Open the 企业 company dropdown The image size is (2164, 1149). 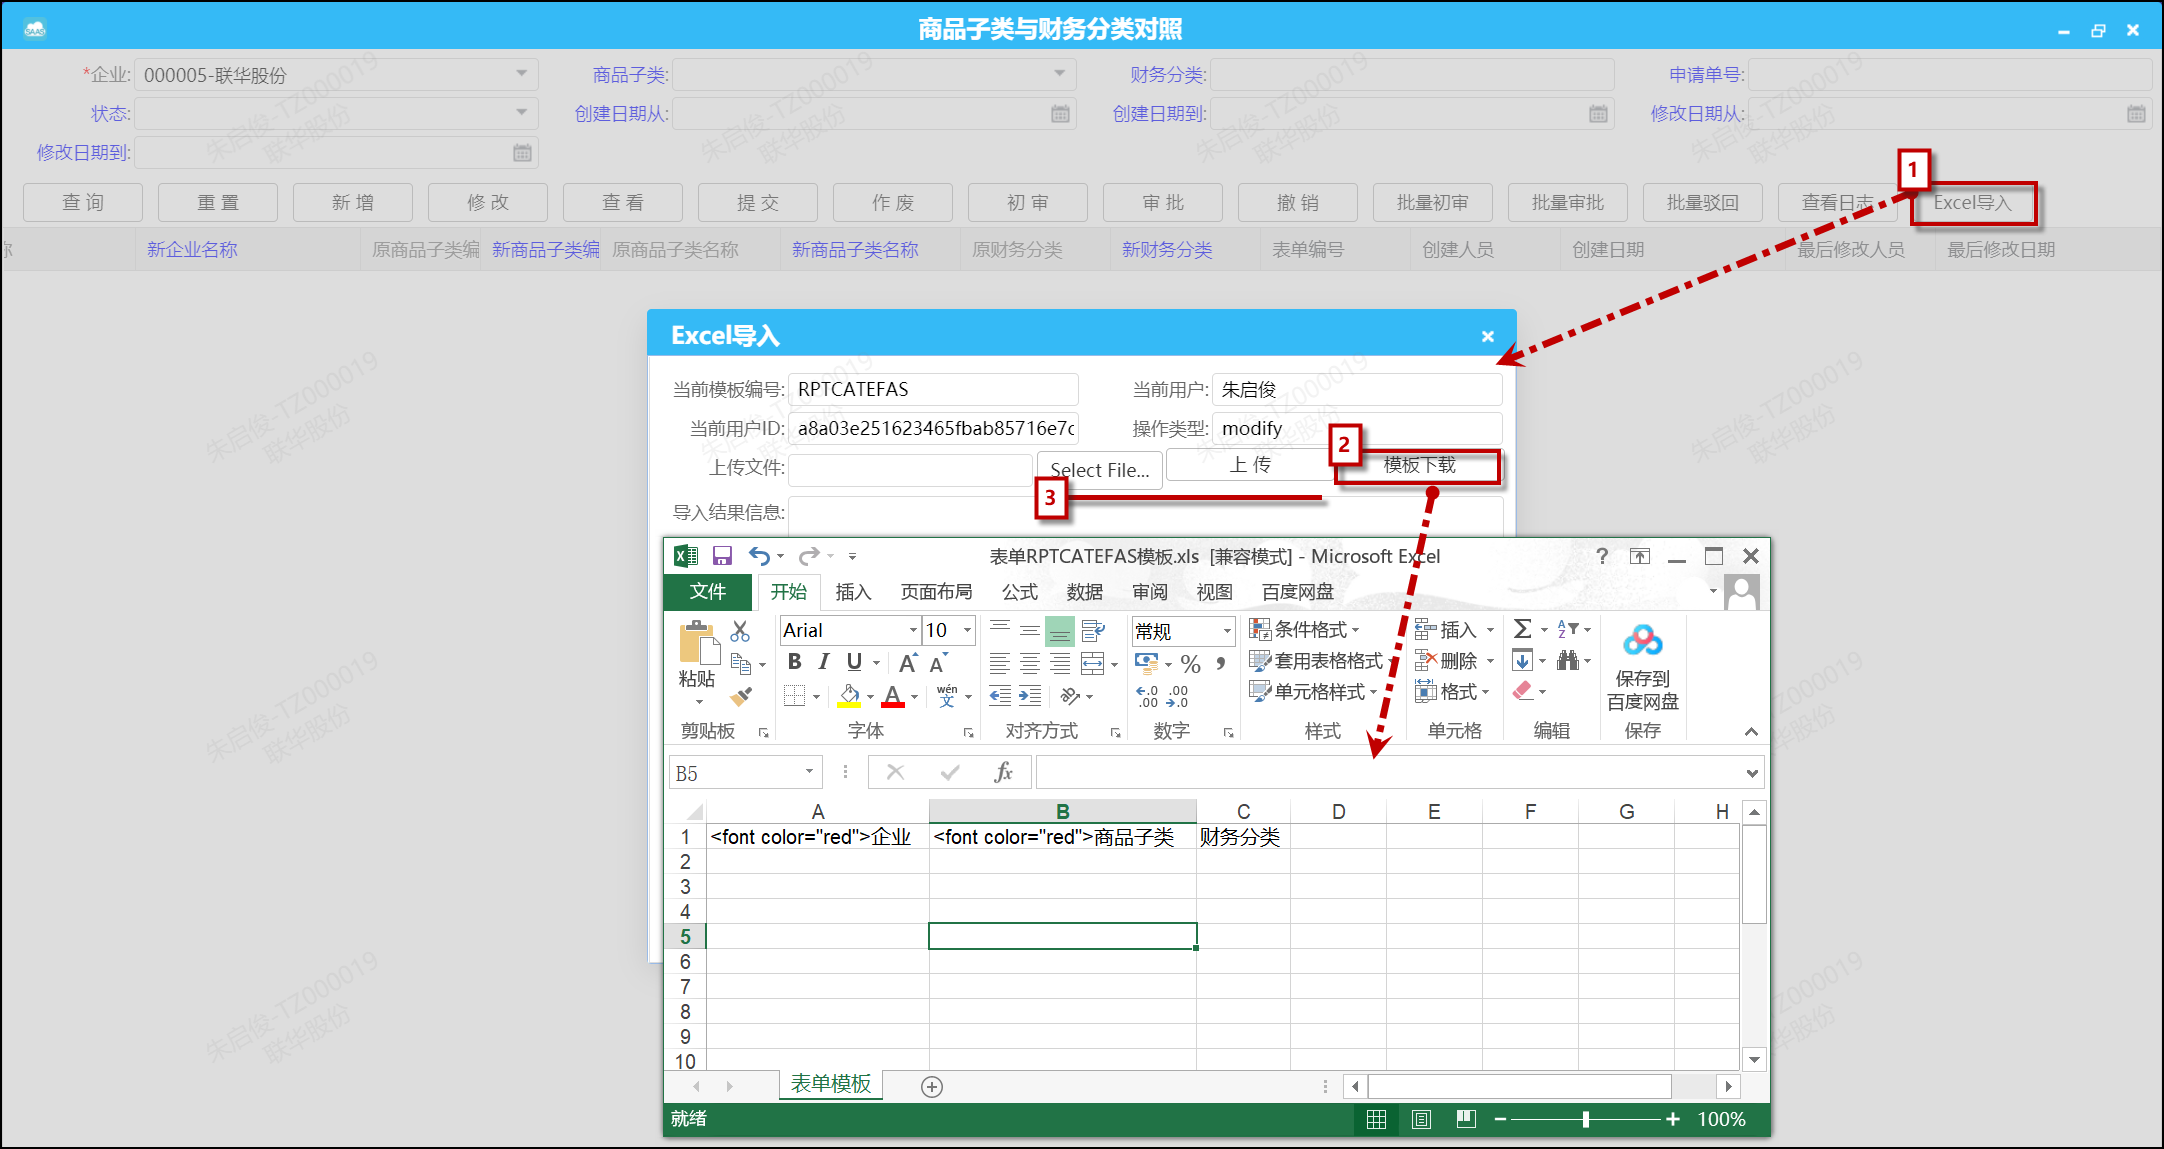point(521,74)
